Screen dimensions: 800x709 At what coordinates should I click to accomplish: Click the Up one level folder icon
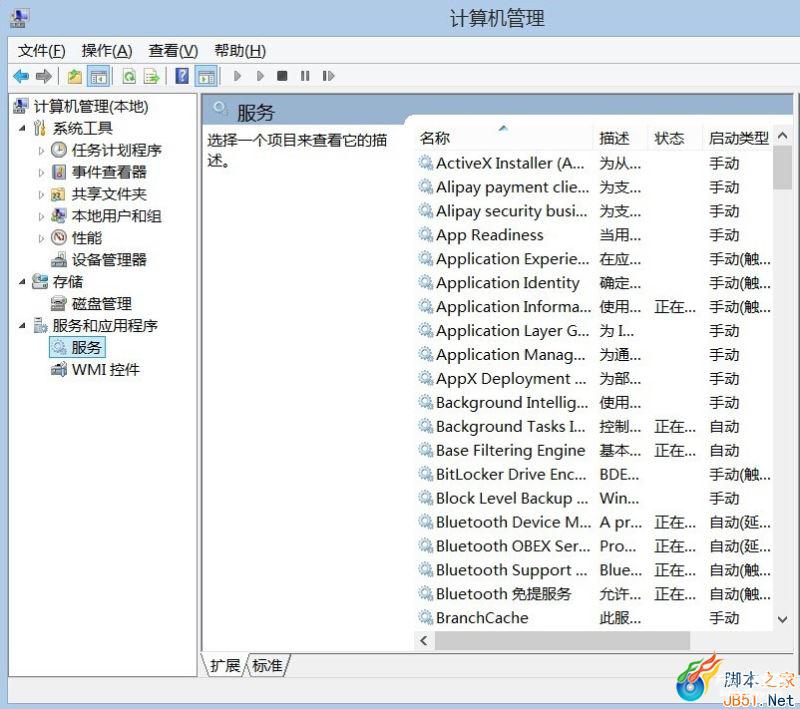[x=75, y=77]
